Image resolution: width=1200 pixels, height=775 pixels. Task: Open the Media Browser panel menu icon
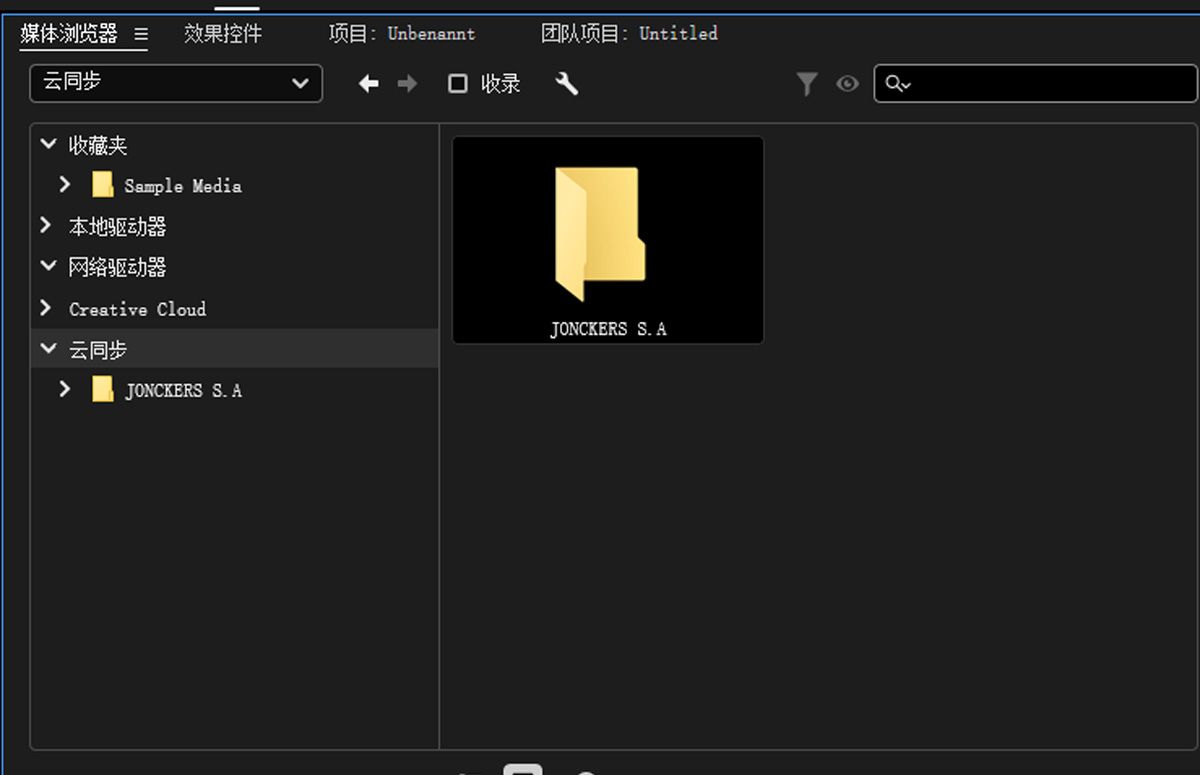pos(141,34)
